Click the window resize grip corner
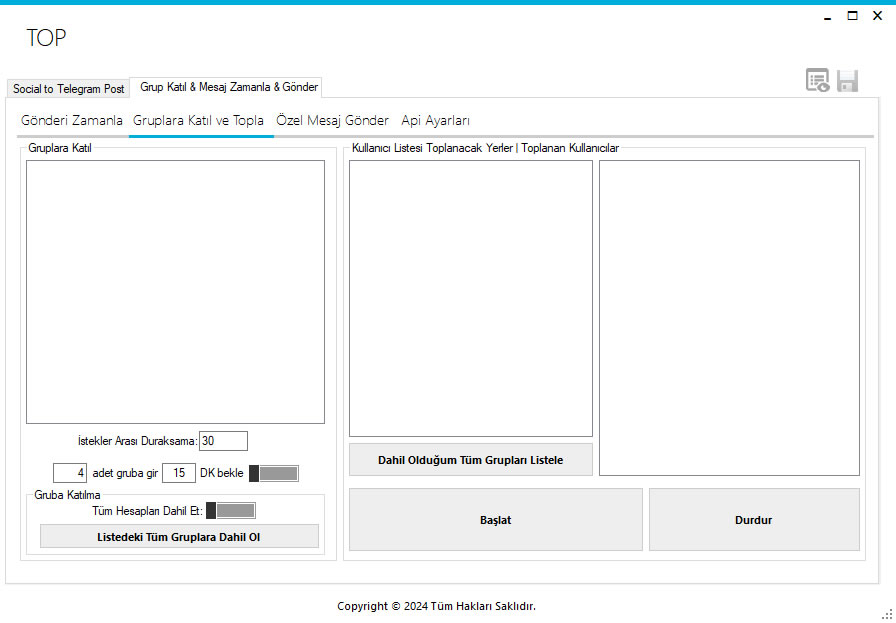Image resolution: width=896 pixels, height=623 pixels. click(889, 614)
